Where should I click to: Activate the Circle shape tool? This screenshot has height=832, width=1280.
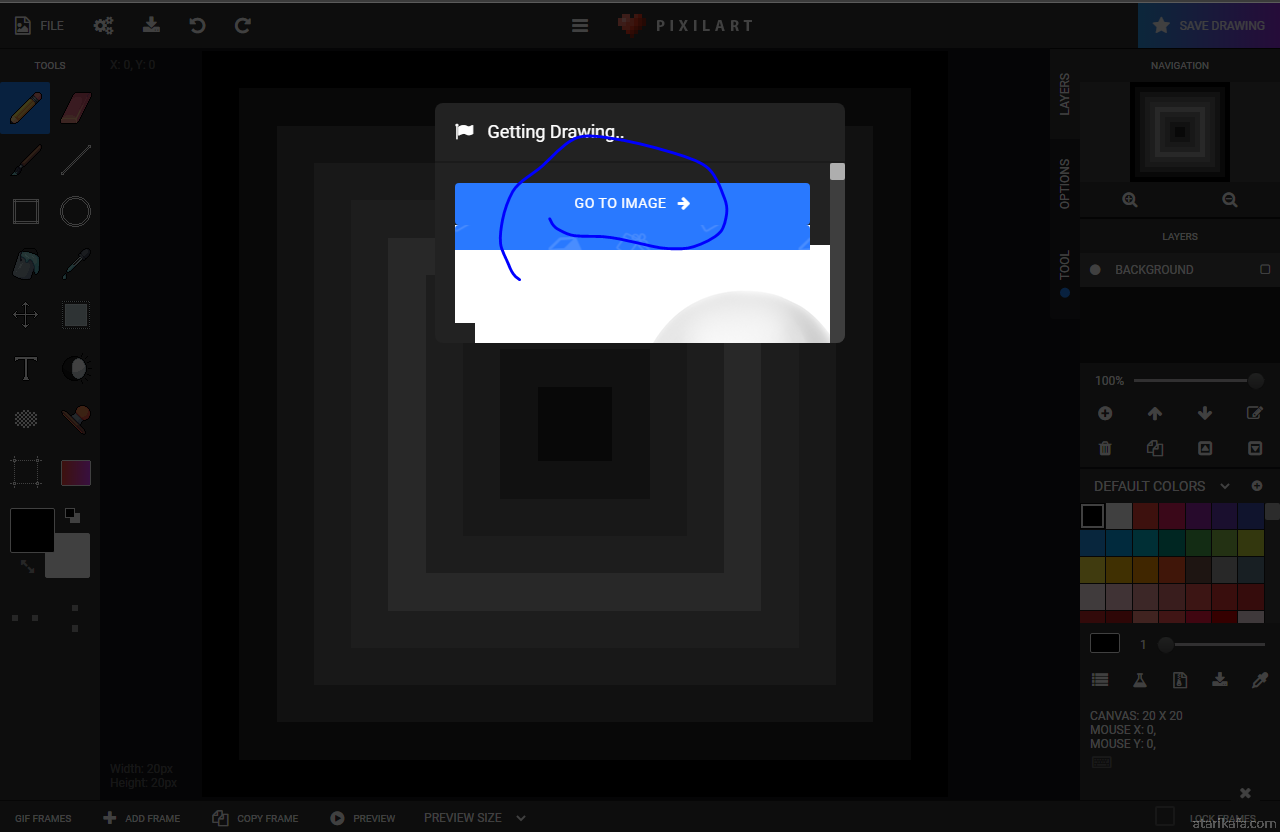(x=76, y=212)
